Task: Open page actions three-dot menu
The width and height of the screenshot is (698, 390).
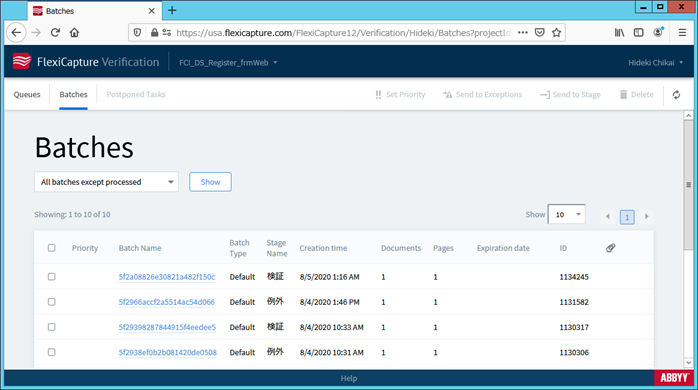Action: click(x=523, y=32)
